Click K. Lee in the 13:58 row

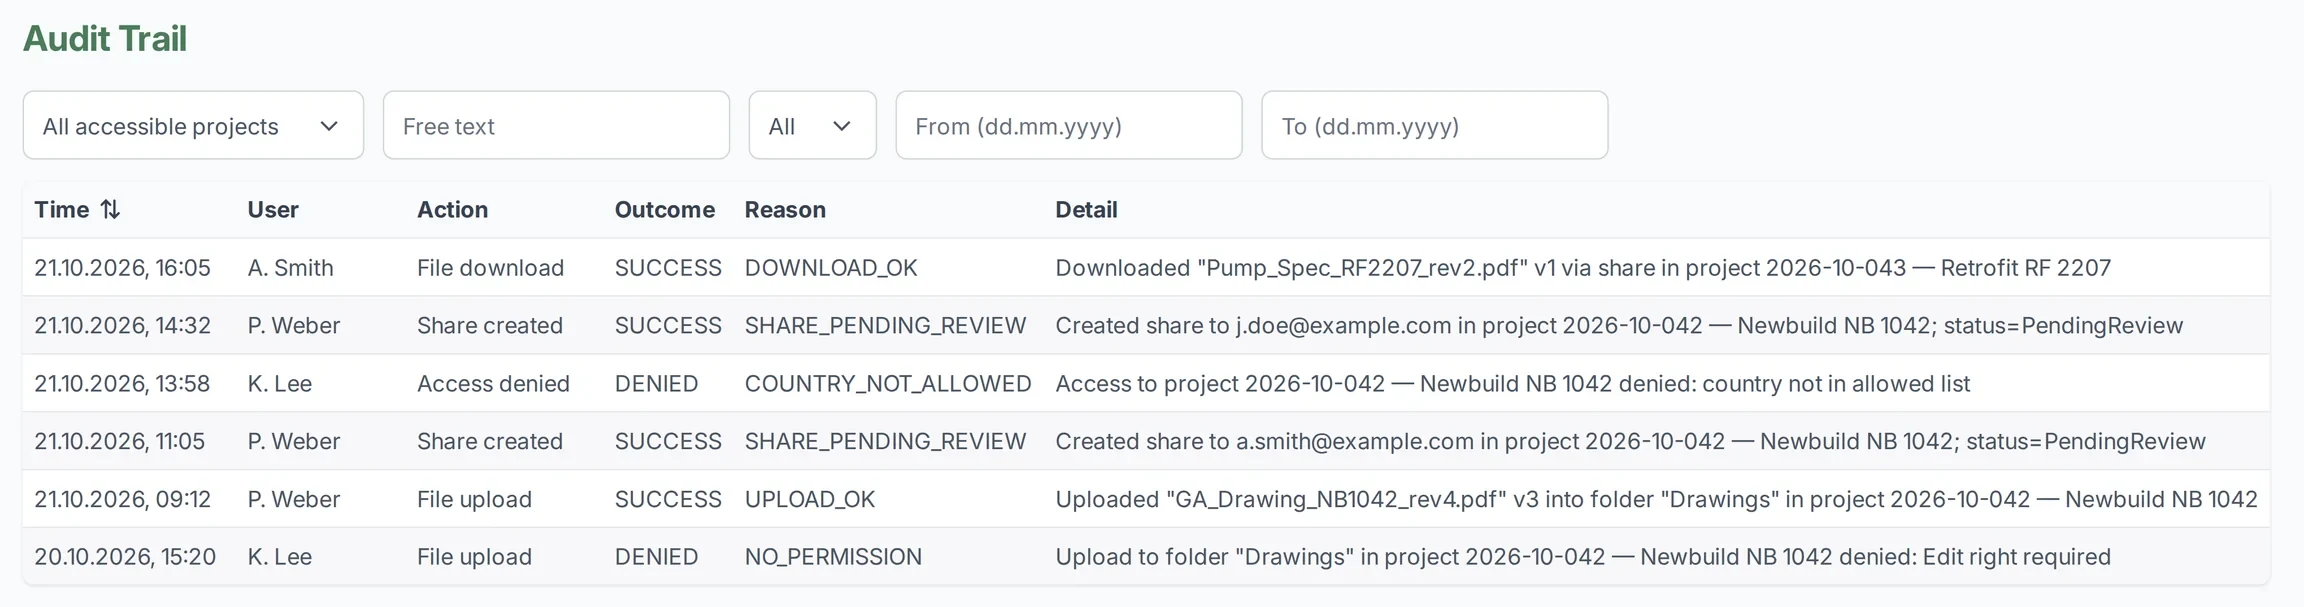coord(279,383)
